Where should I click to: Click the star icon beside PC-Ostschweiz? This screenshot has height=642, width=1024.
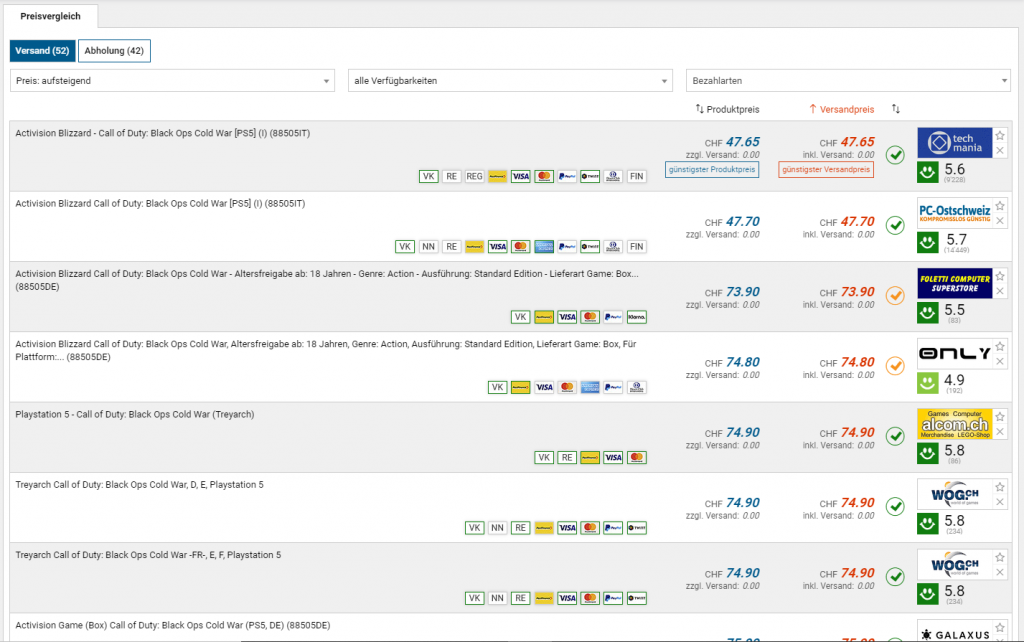pos(1000,205)
